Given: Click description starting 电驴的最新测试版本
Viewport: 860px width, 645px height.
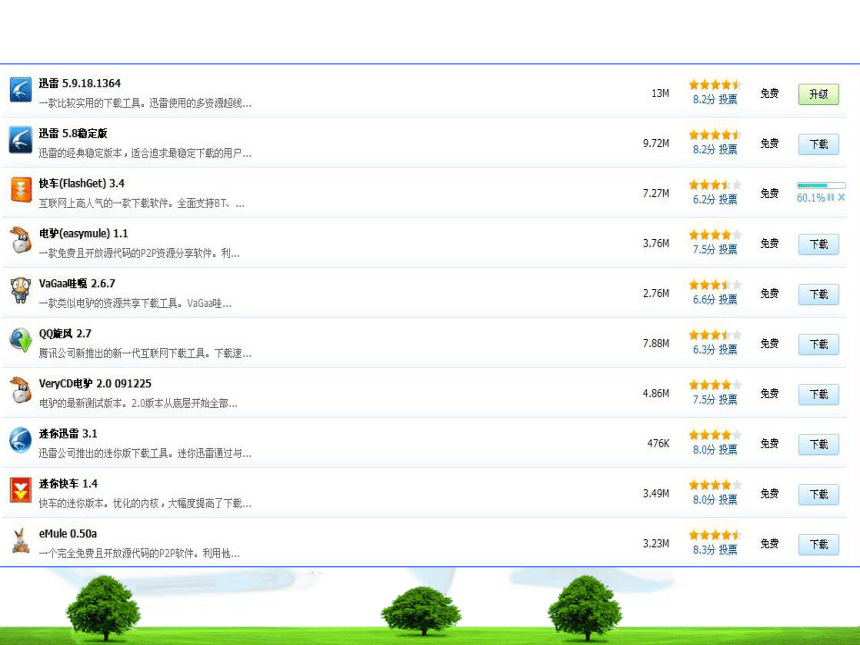Looking at the screenshot, I should (138, 404).
